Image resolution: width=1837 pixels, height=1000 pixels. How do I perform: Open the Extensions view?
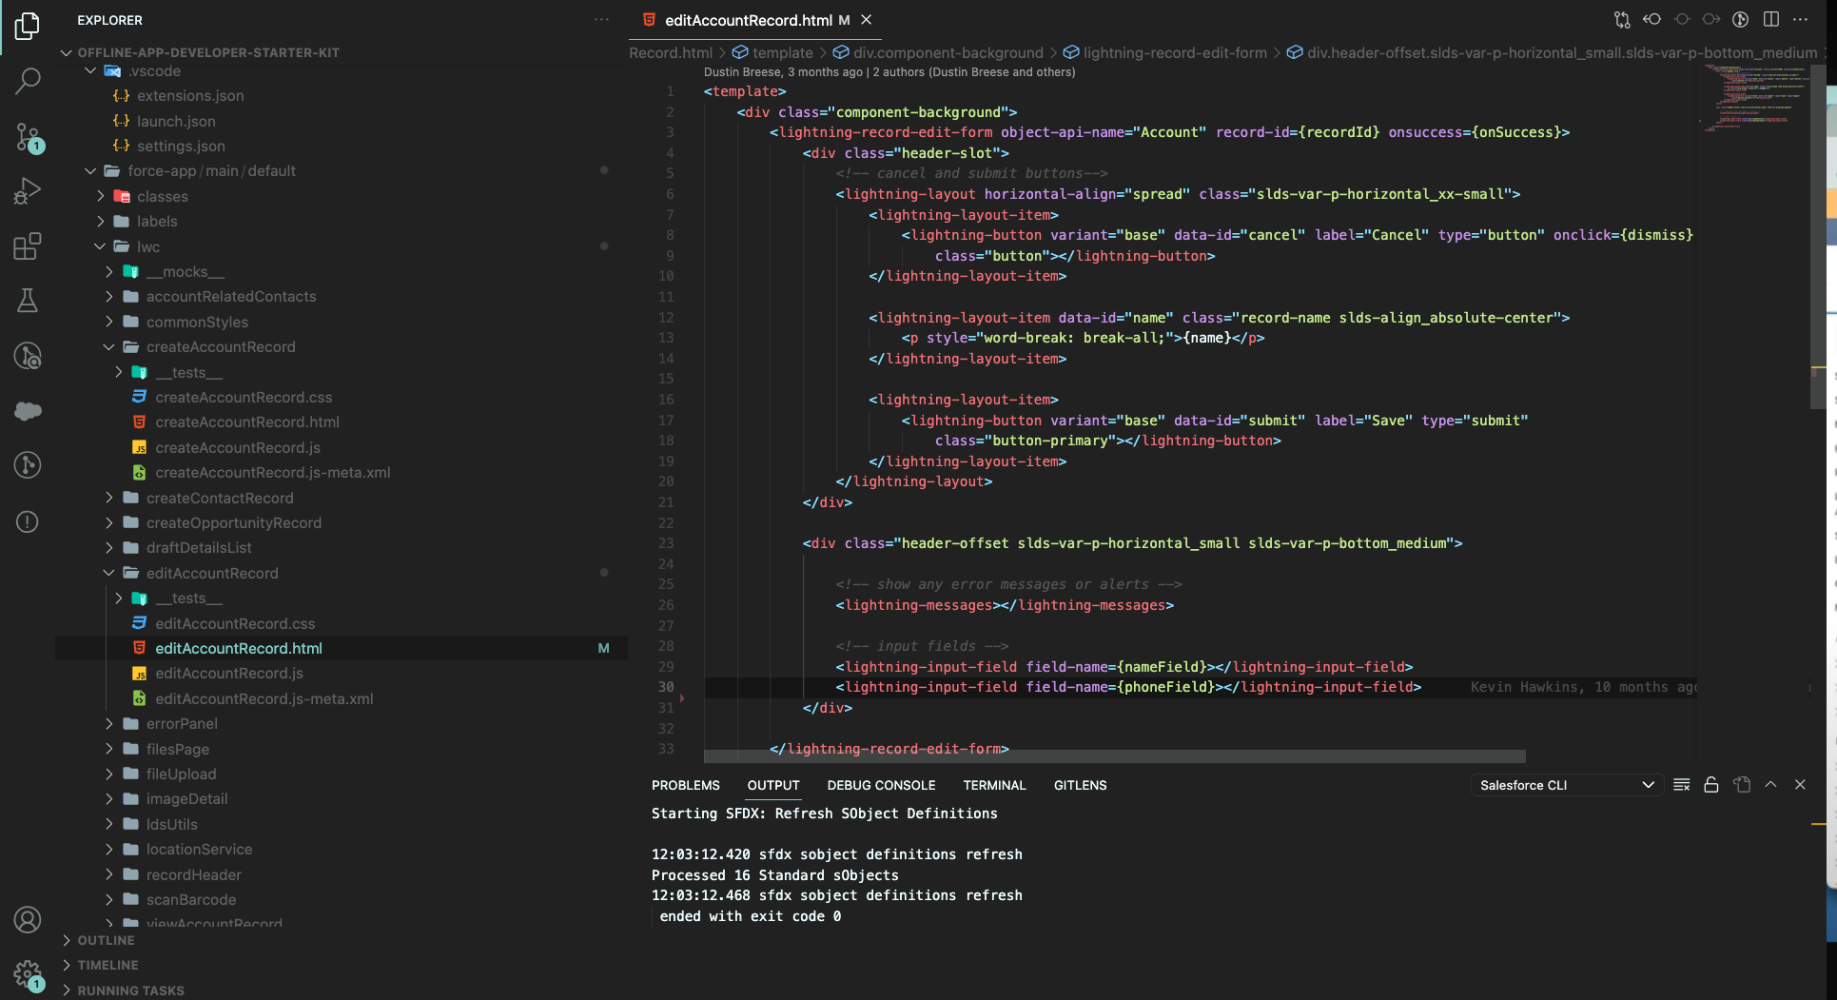pyautogui.click(x=27, y=246)
